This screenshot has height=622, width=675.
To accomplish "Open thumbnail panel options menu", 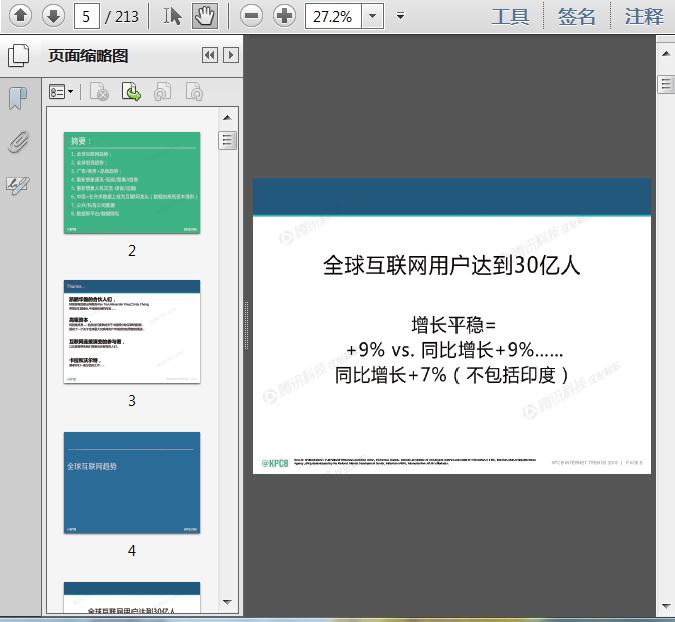I will [61, 92].
